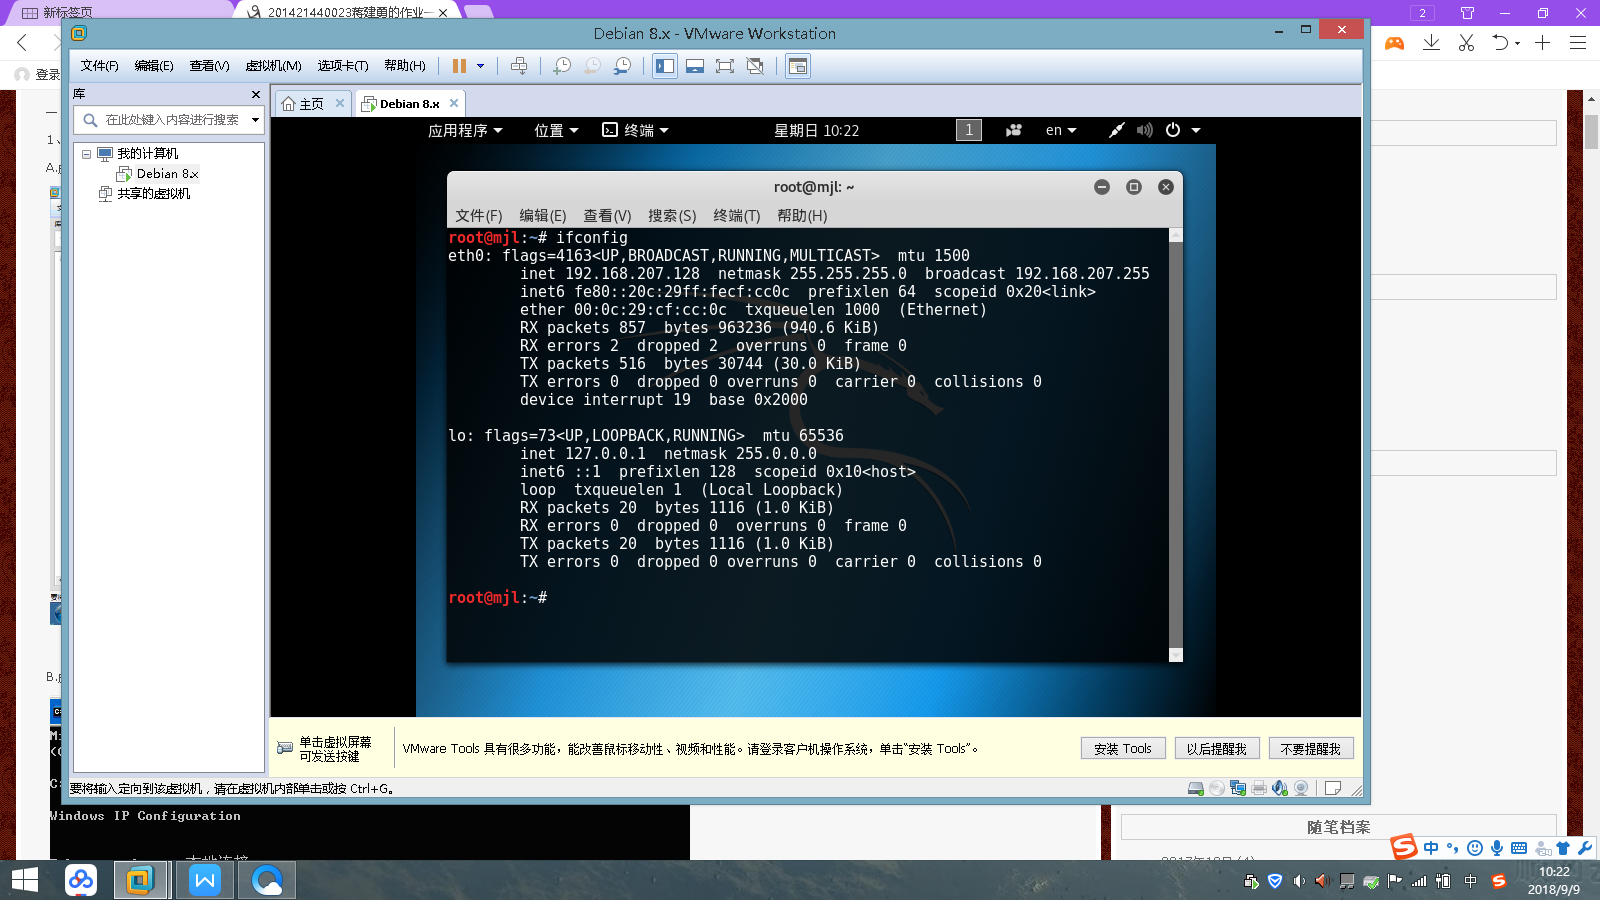Open the browser downloads icon
The width and height of the screenshot is (1600, 900).
tap(1432, 42)
